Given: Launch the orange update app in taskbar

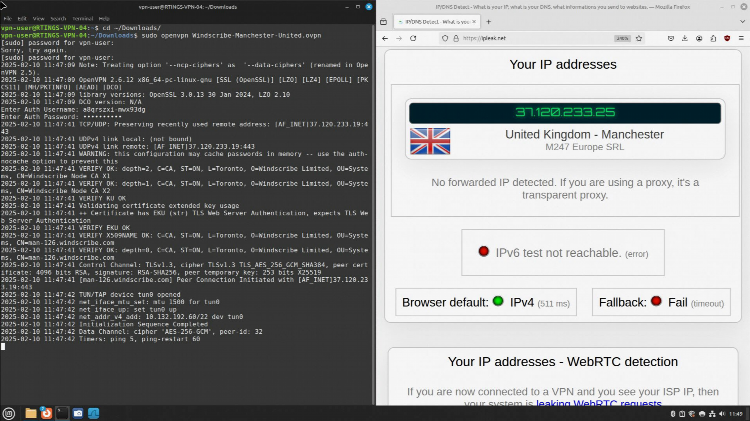Looking at the screenshot, I should point(46,413).
